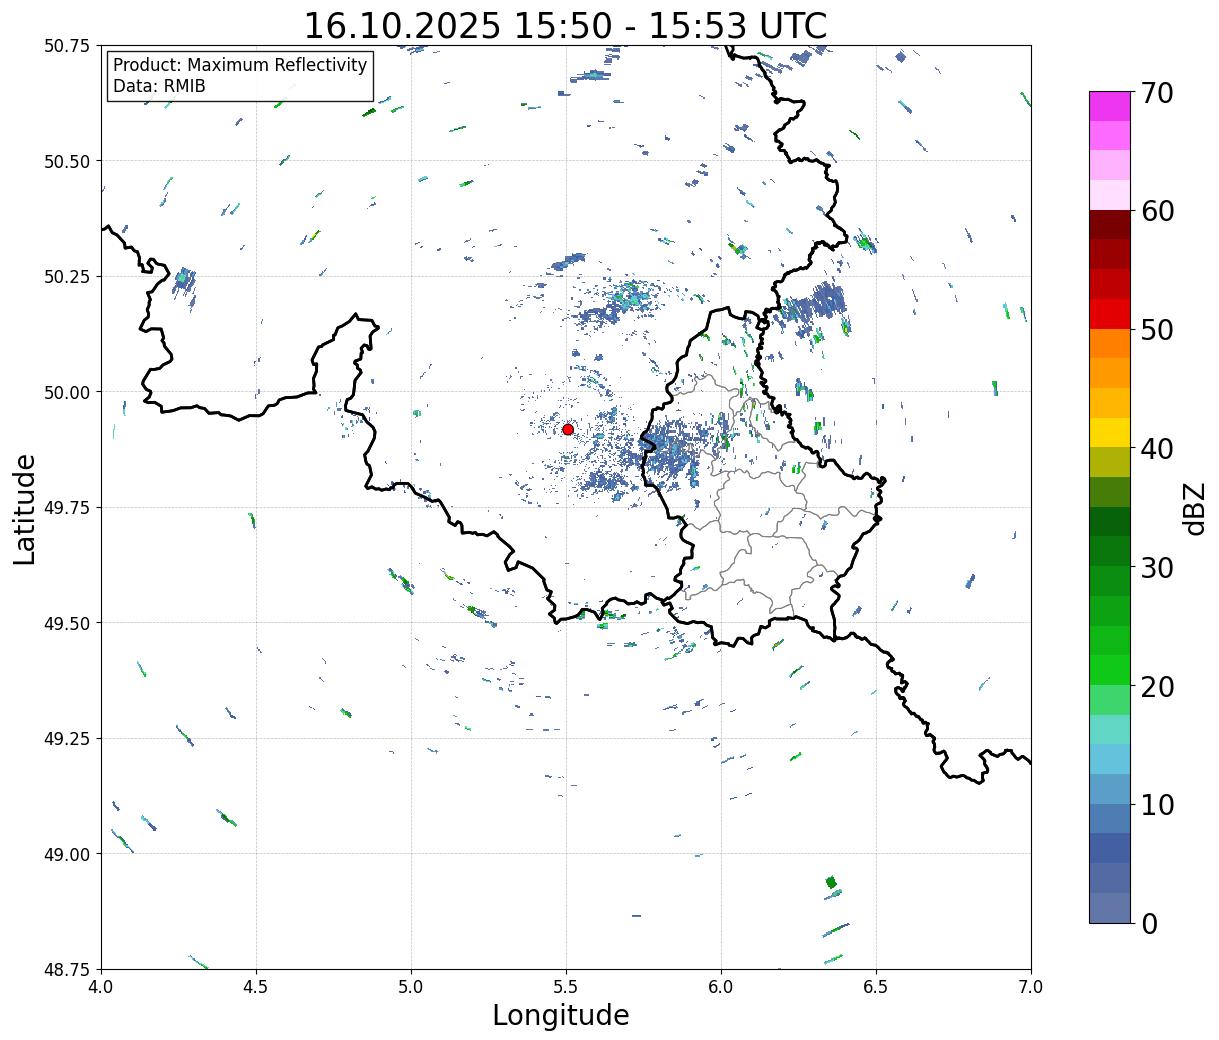Image resolution: width=1219 pixels, height=1040 pixels.
Task: Pick the olive colorbar swatch below 40
Action: pos(1110,462)
